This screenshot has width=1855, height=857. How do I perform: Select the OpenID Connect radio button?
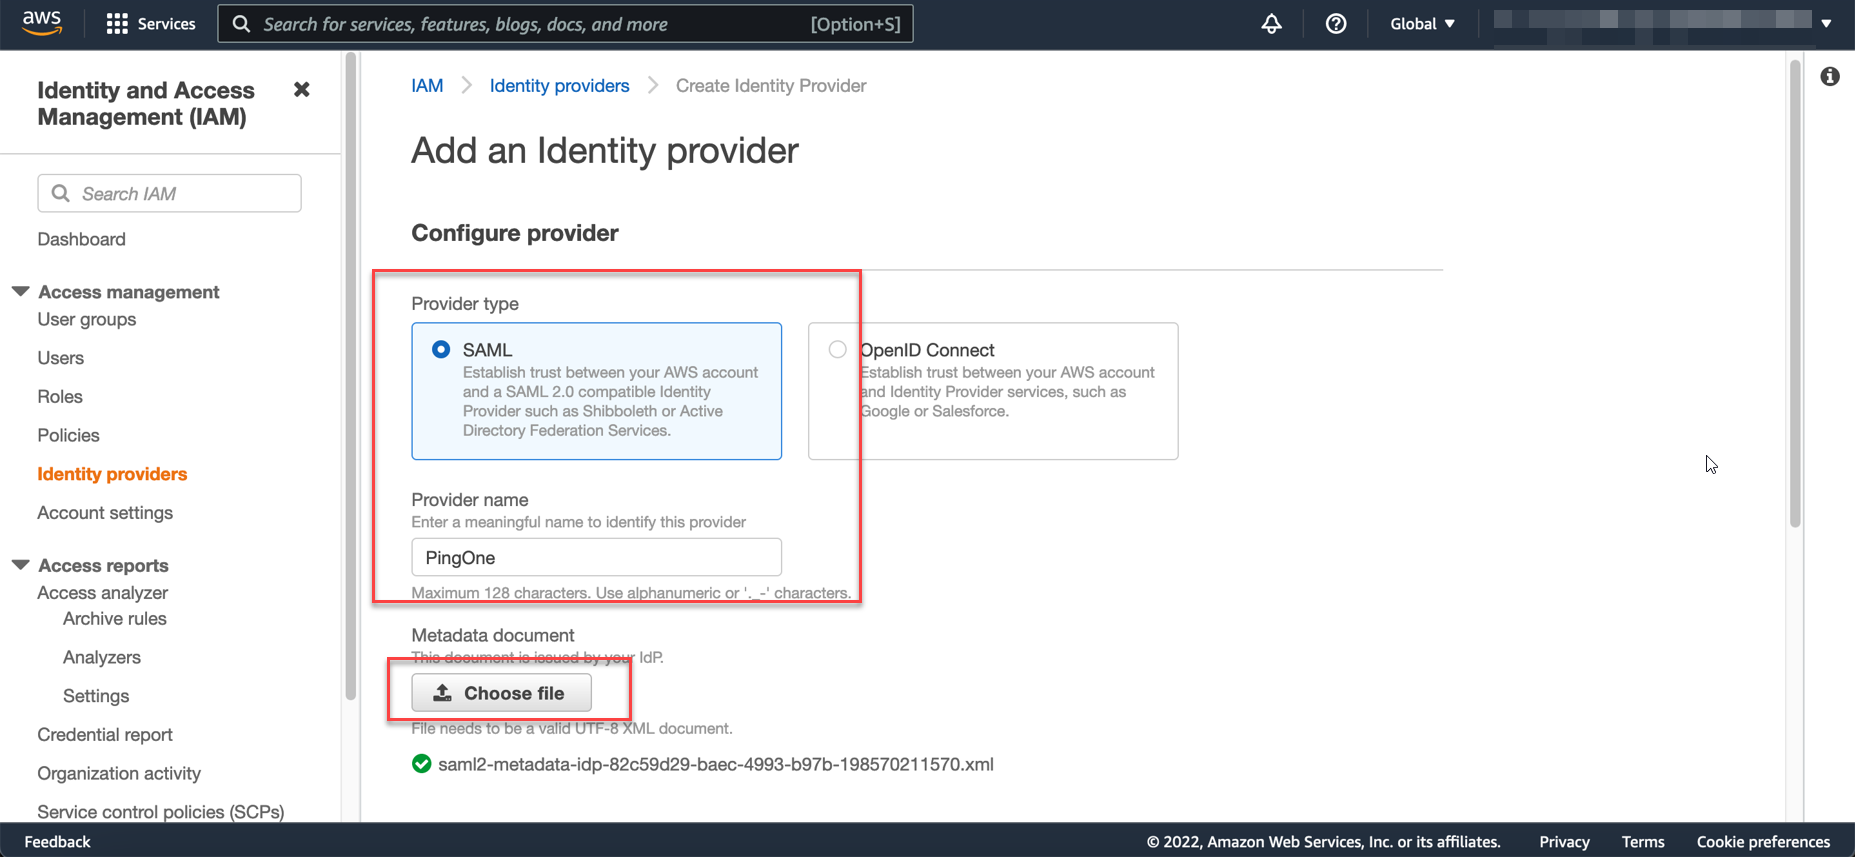point(838,350)
